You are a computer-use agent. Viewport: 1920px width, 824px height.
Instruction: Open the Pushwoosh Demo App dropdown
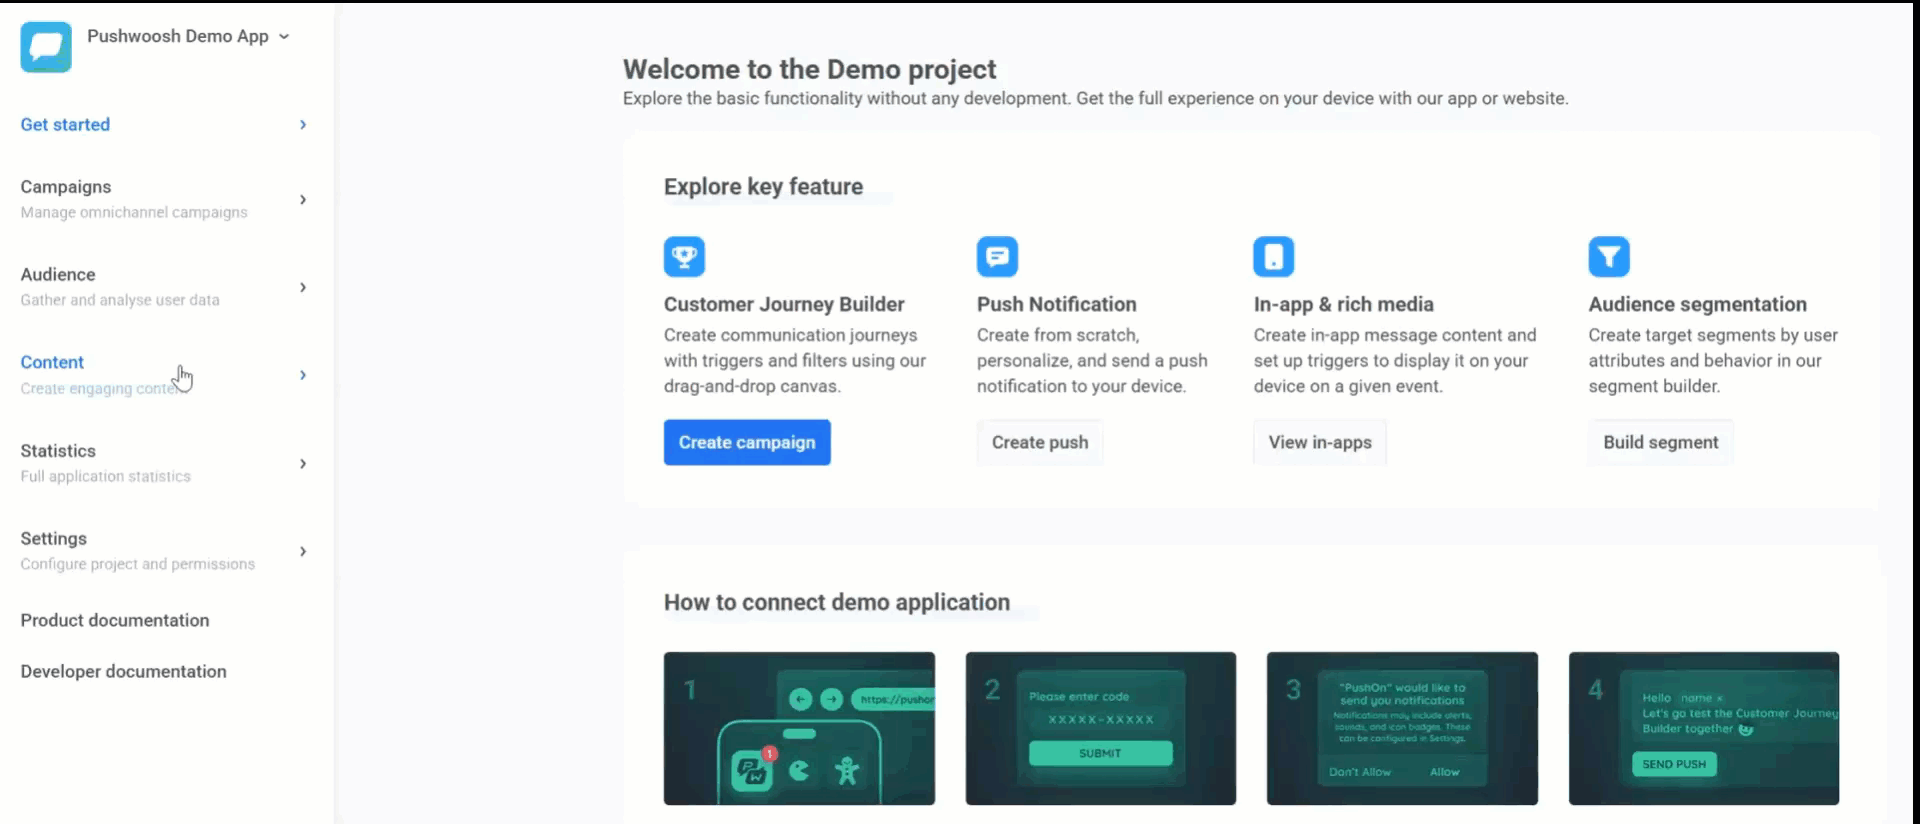click(x=188, y=36)
